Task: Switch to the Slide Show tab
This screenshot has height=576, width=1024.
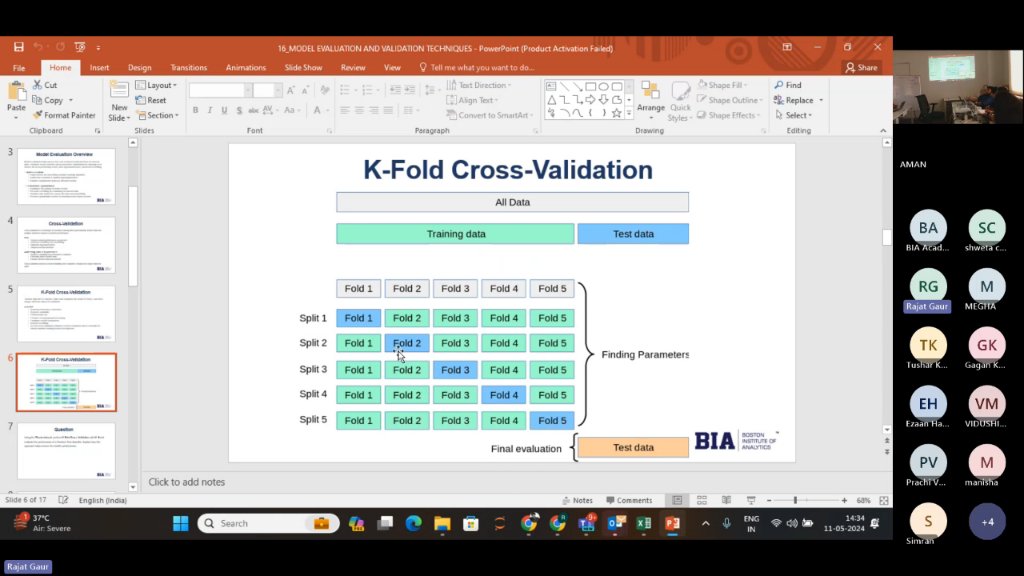Action: coord(303,67)
